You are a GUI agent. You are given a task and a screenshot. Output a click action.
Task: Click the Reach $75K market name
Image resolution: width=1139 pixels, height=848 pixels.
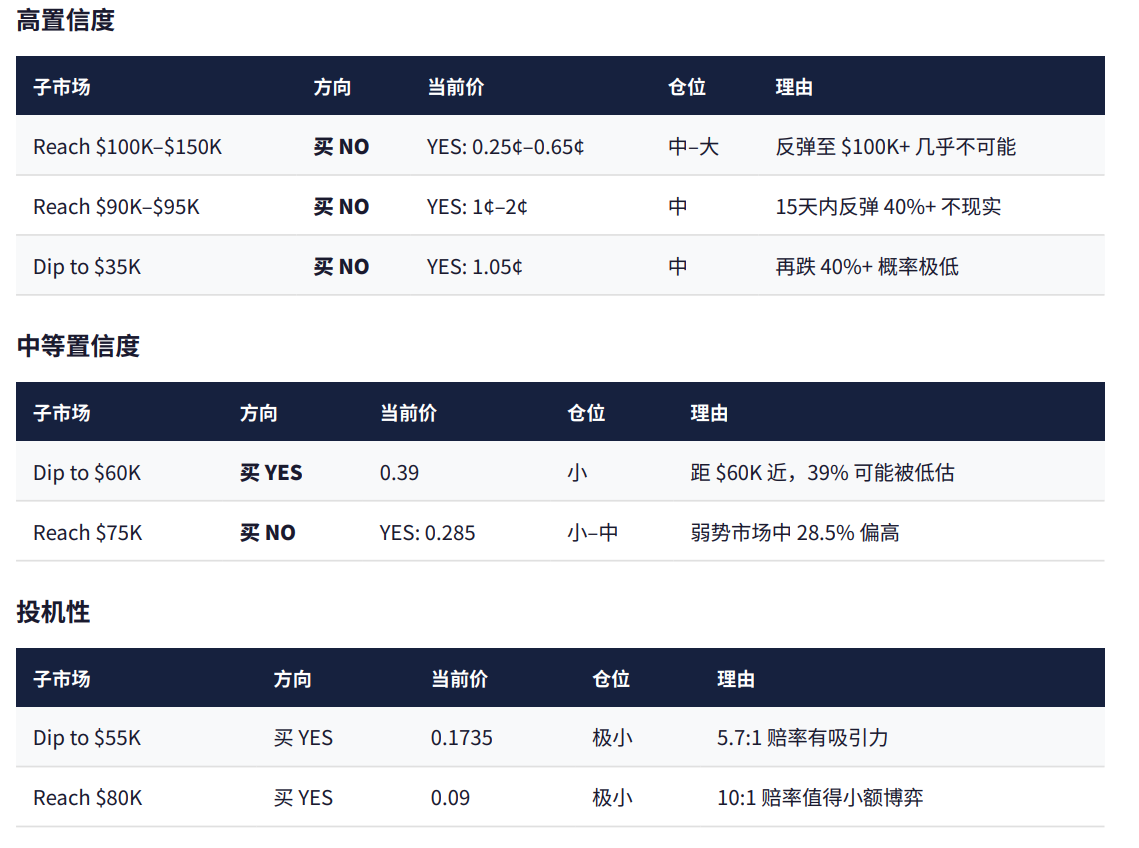pyautogui.click(x=88, y=533)
